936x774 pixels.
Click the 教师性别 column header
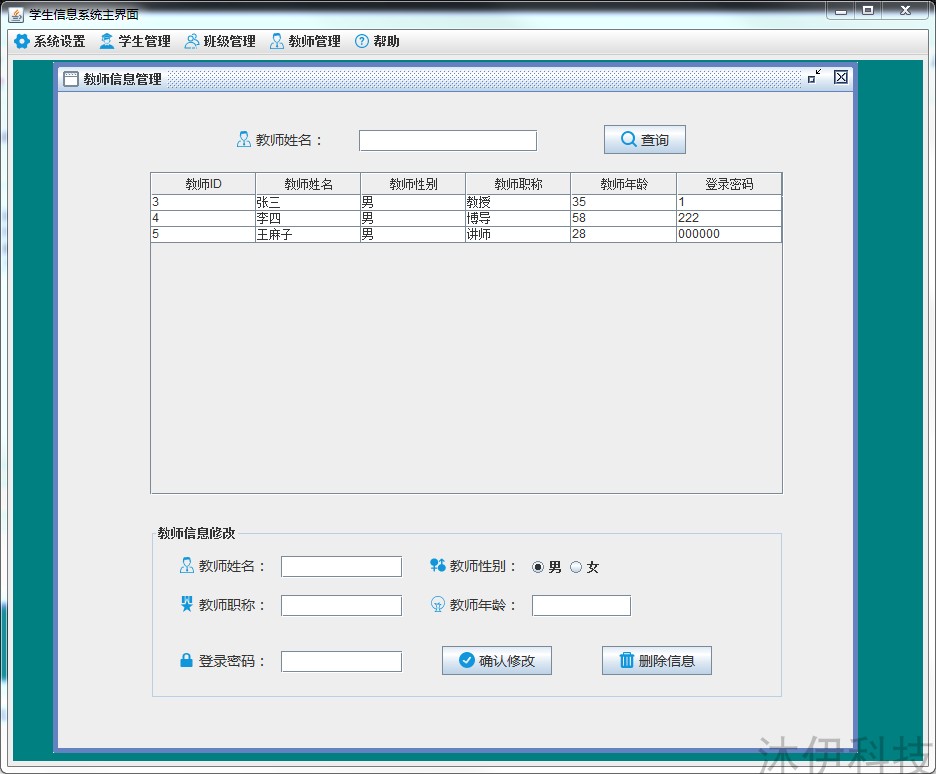pyautogui.click(x=413, y=184)
